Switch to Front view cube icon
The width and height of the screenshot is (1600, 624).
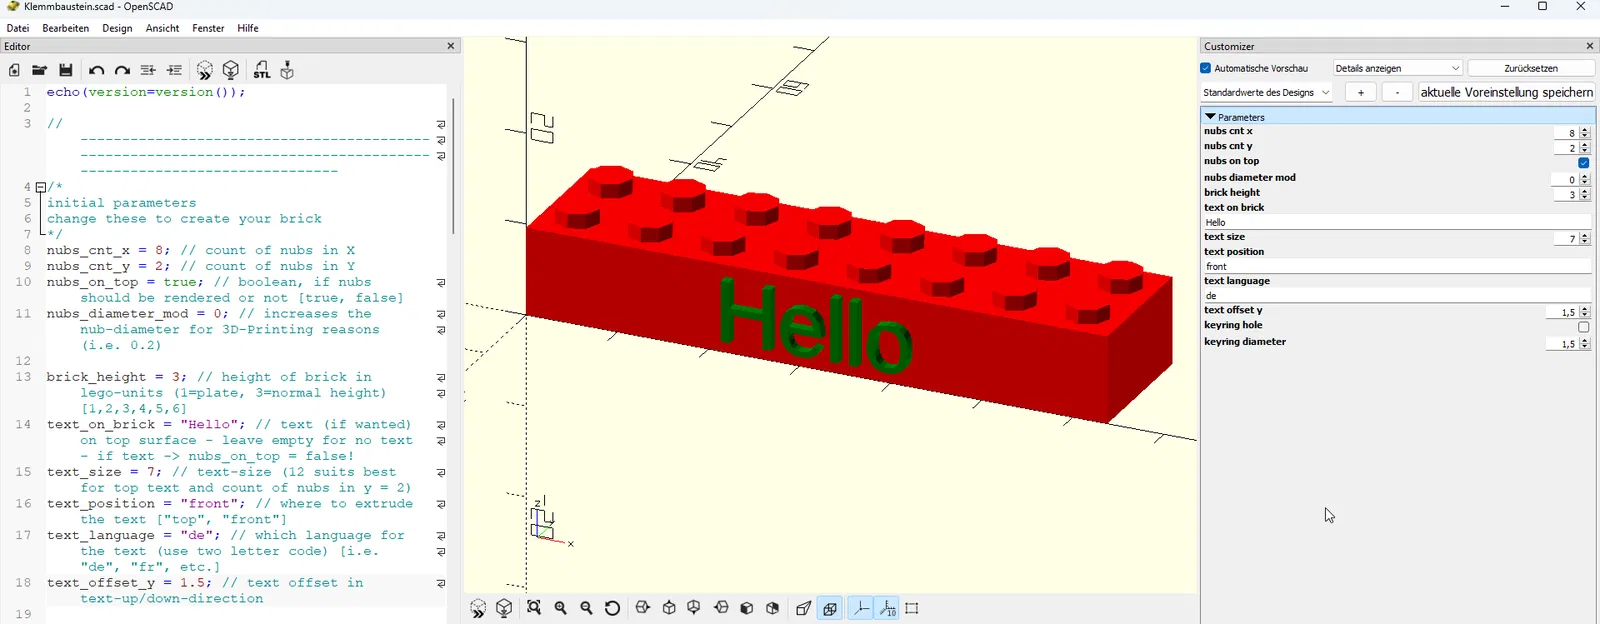[x=747, y=608]
